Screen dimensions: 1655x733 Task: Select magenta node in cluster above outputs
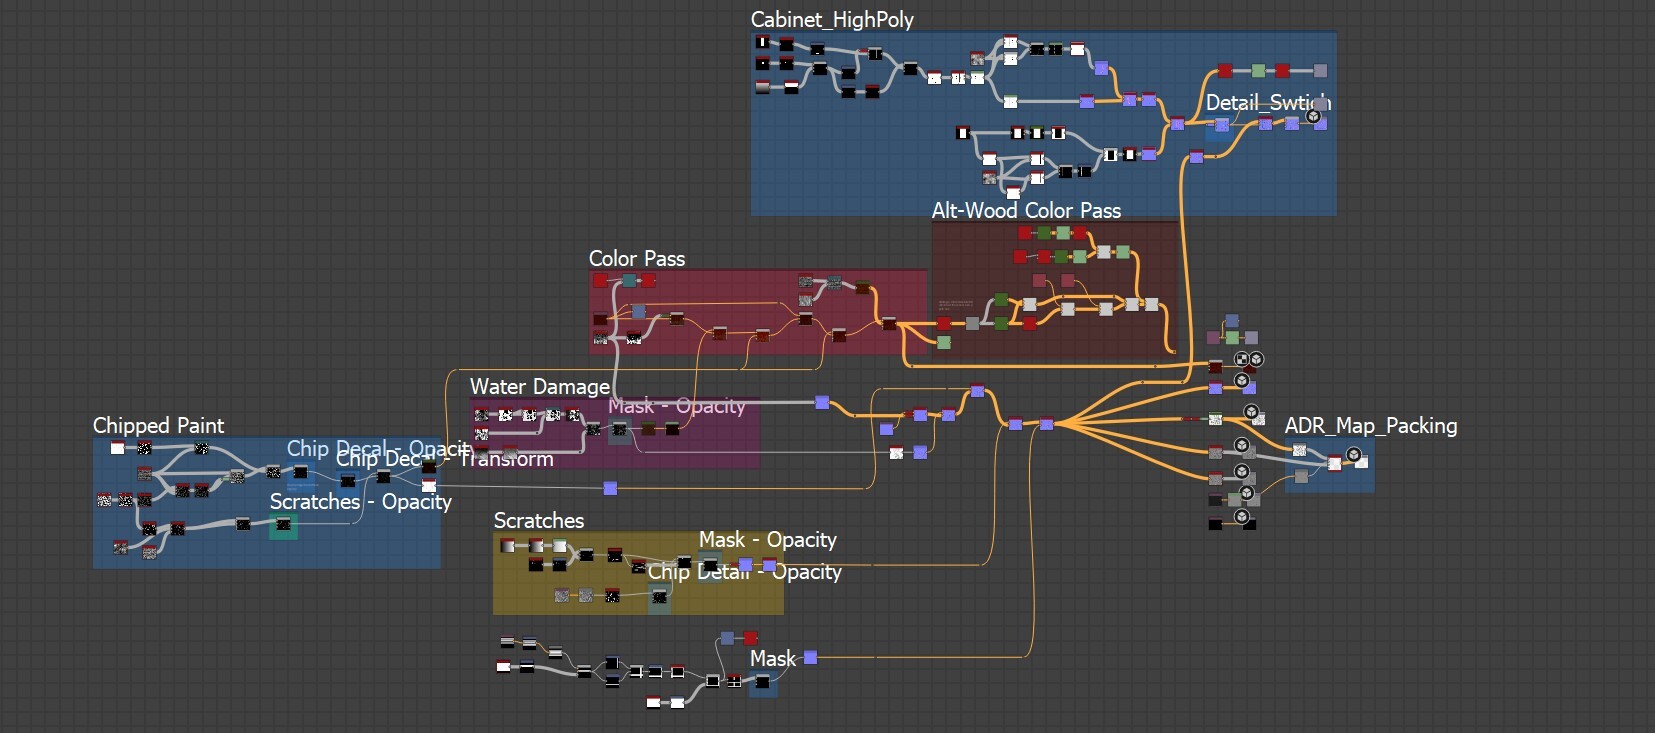click(x=1214, y=338)
